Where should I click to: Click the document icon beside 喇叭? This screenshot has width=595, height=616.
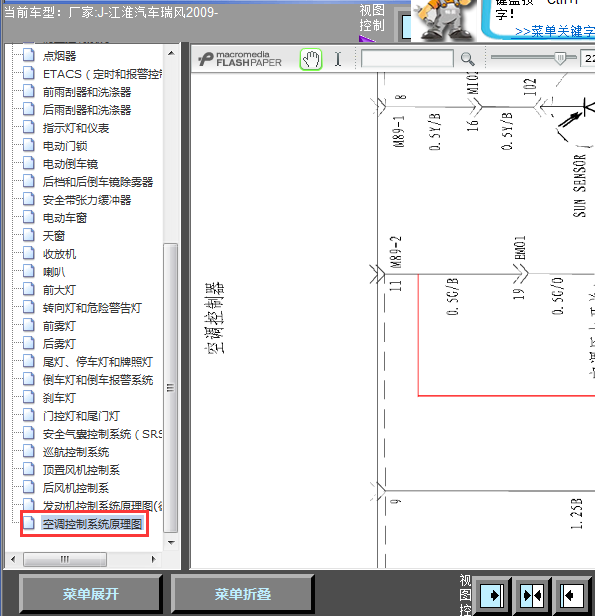29,271
